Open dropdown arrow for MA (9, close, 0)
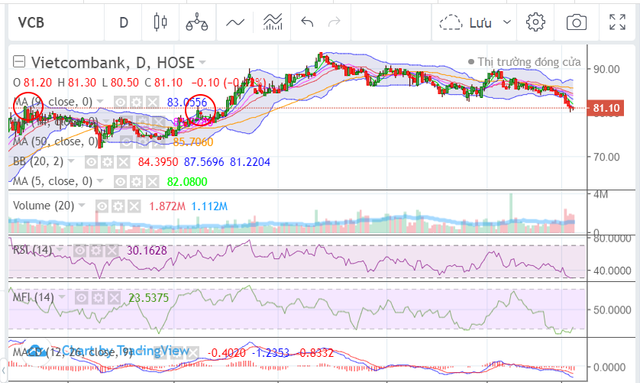Viewport: 640px width, 383px height. click(100, 101)
